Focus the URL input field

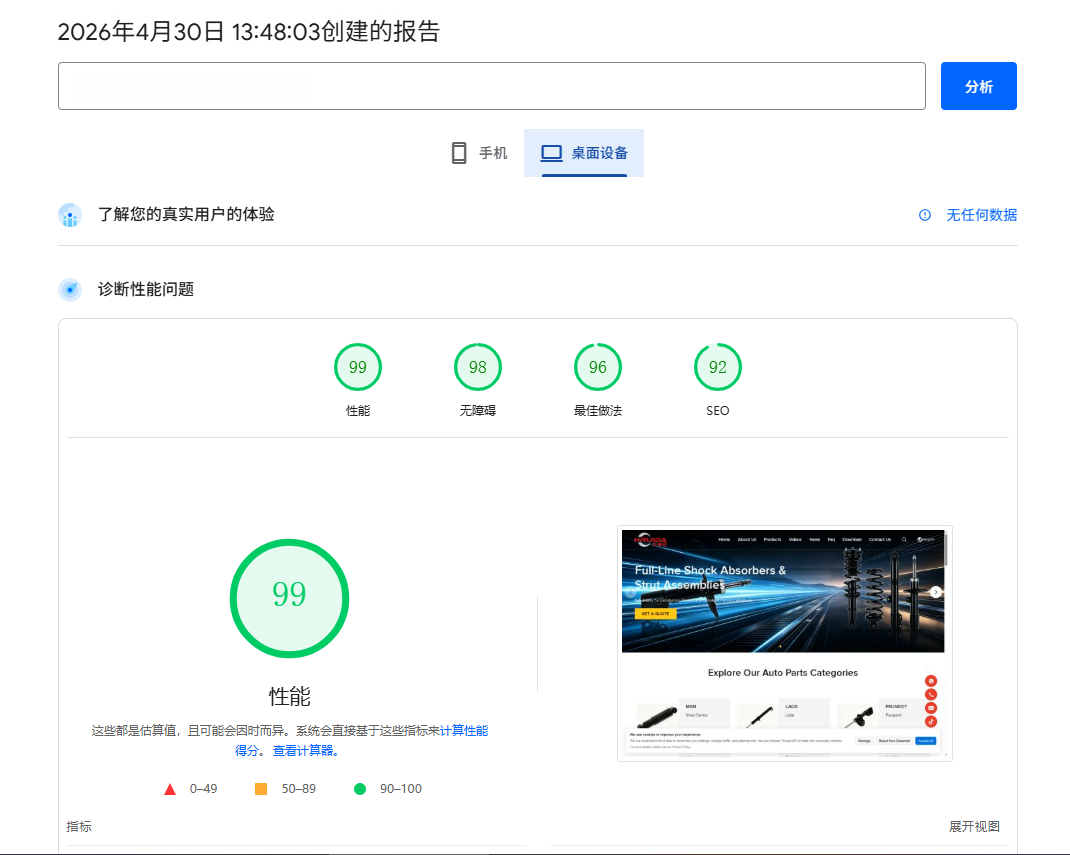pos(491,86)
